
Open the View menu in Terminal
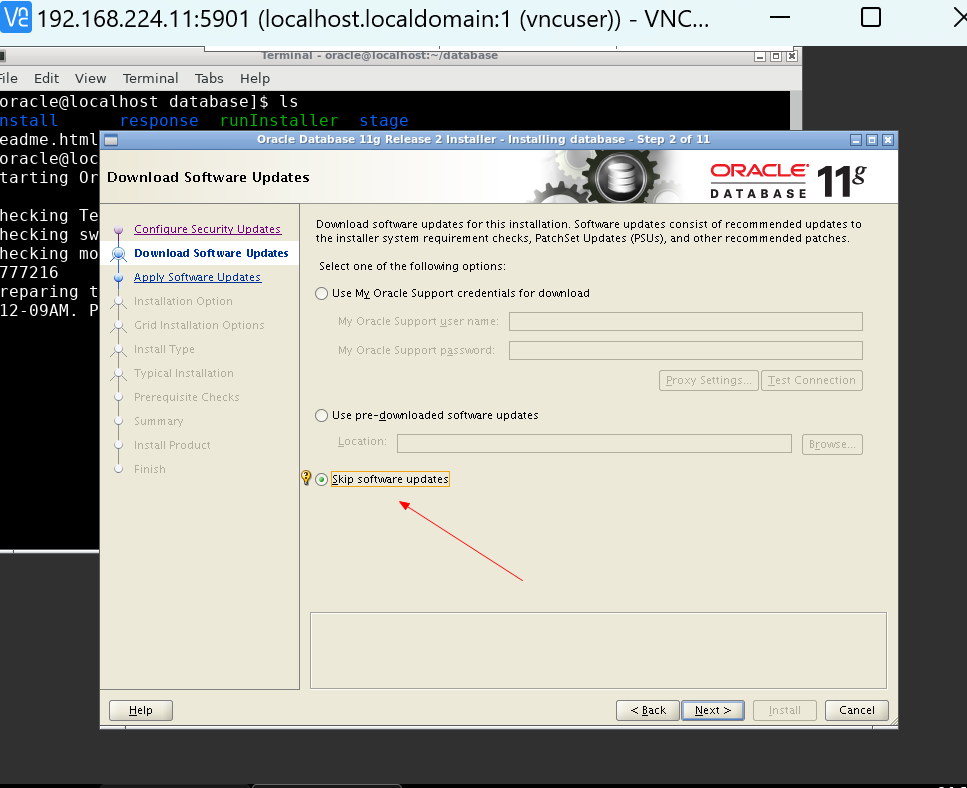pos(91,79)
